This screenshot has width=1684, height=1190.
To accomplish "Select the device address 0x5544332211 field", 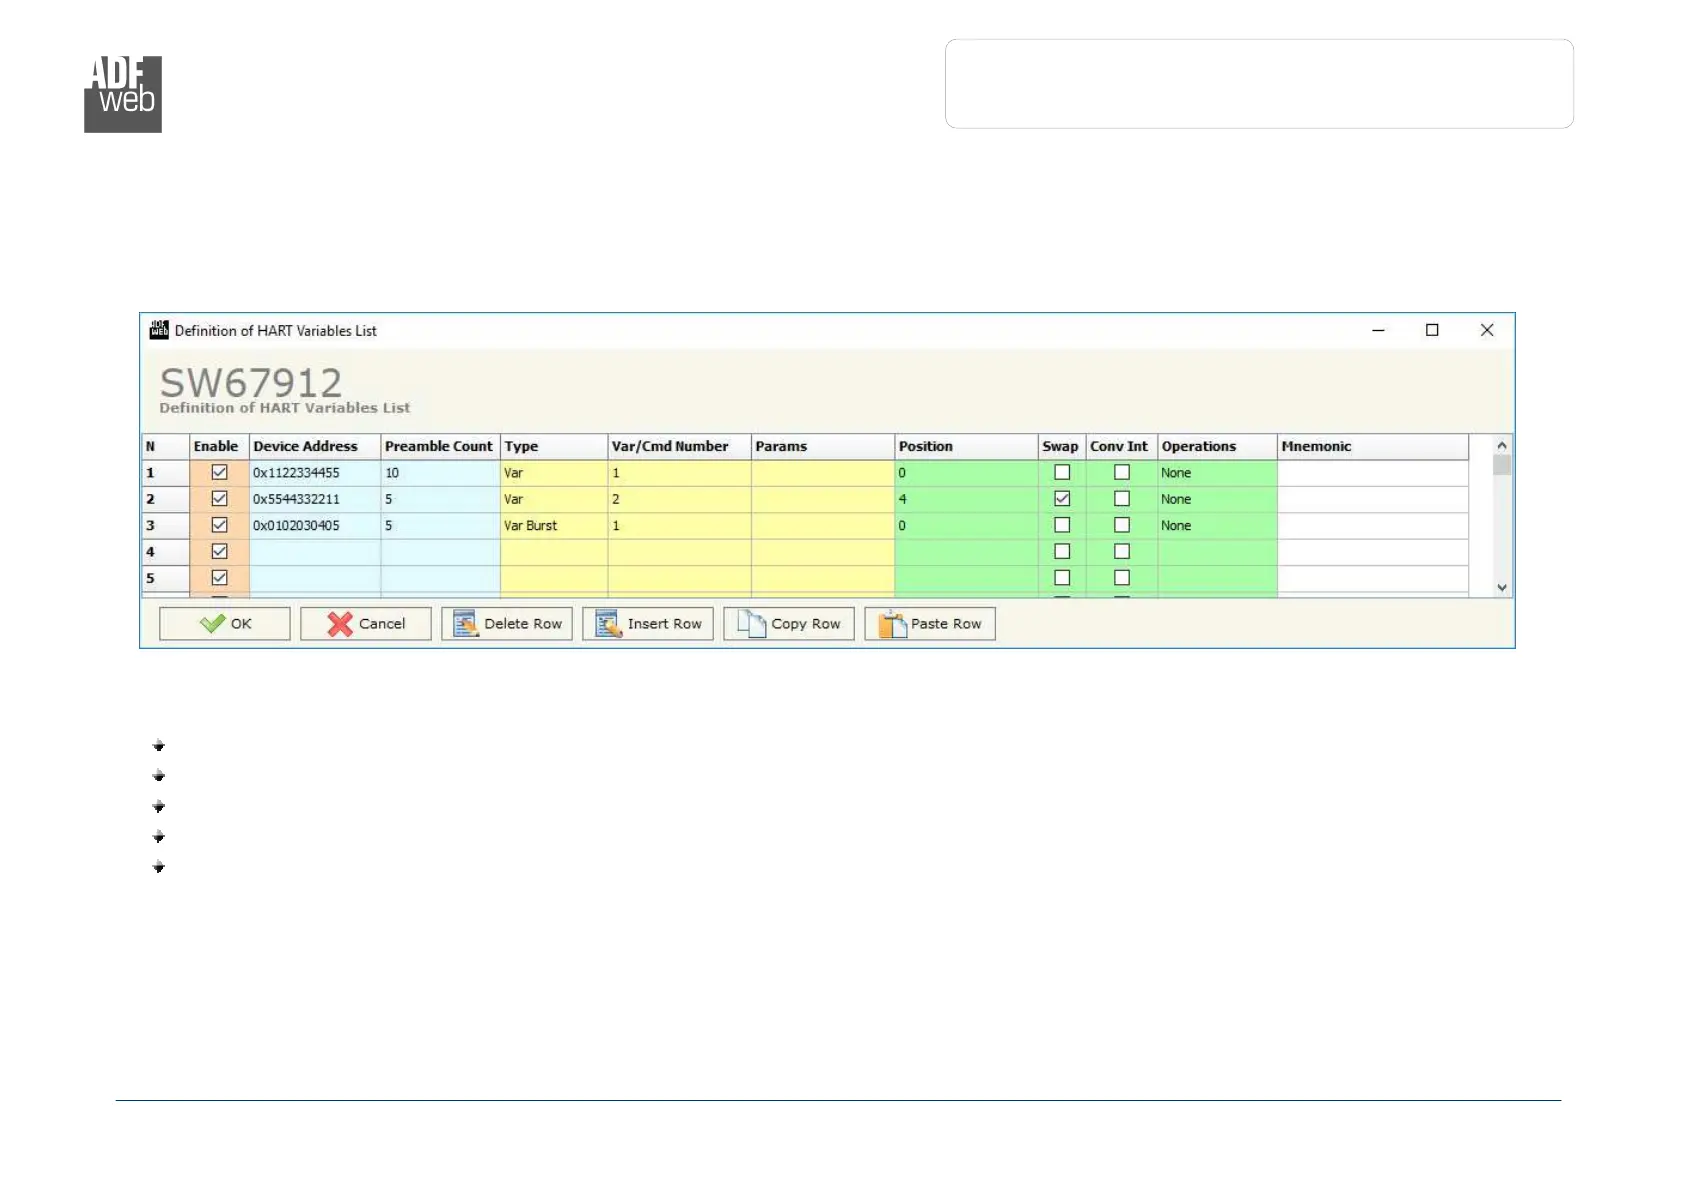I will click(314, 499).
